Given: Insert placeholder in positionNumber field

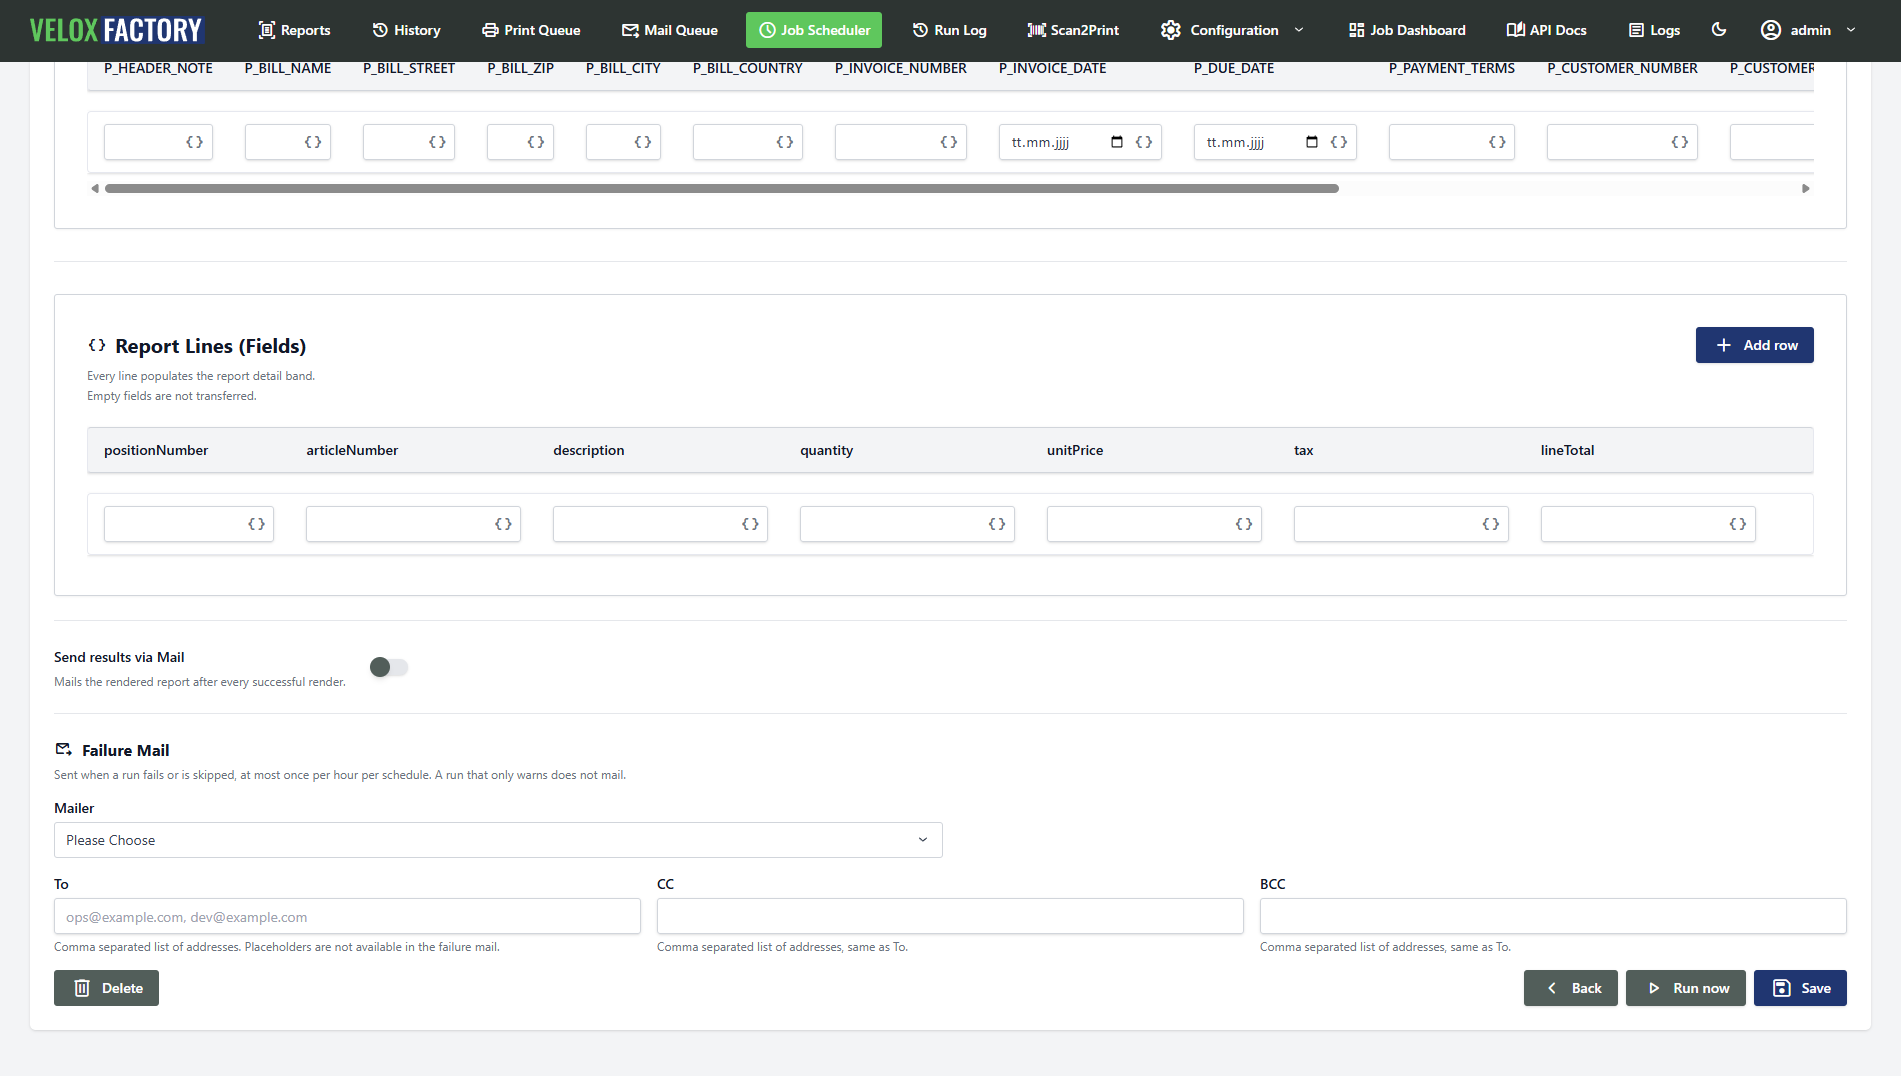Looking at the screenshot, I should [x=256, y=524].
